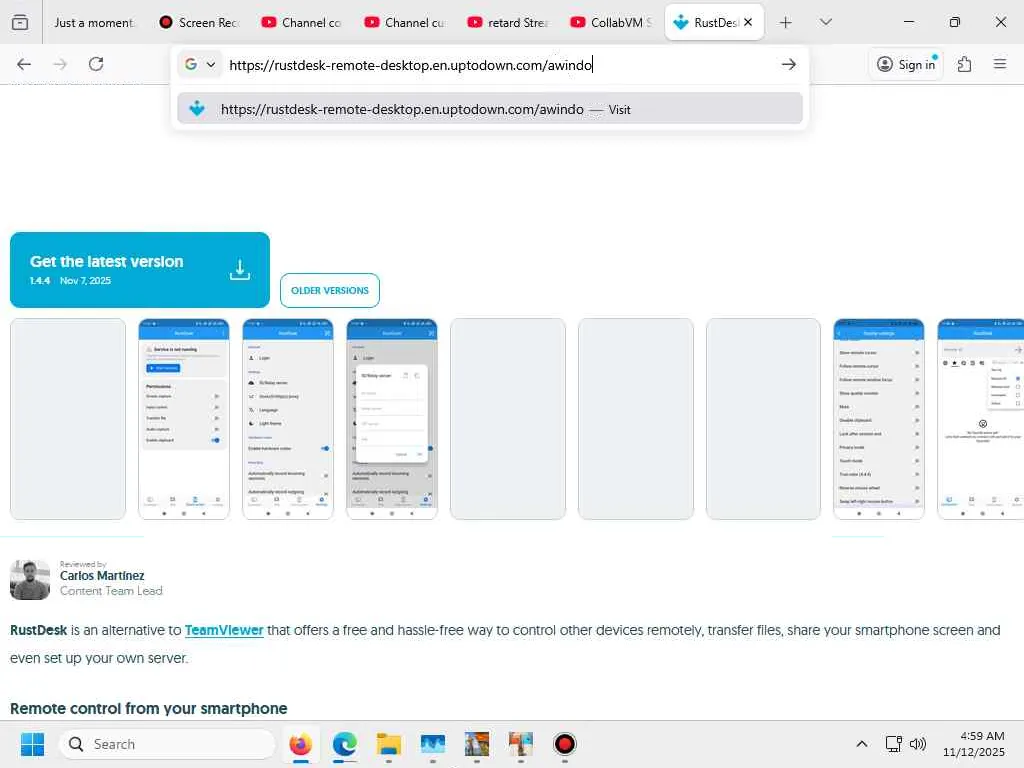
Task: Open the volume speaker tray icon
Action: click(918, 744)
